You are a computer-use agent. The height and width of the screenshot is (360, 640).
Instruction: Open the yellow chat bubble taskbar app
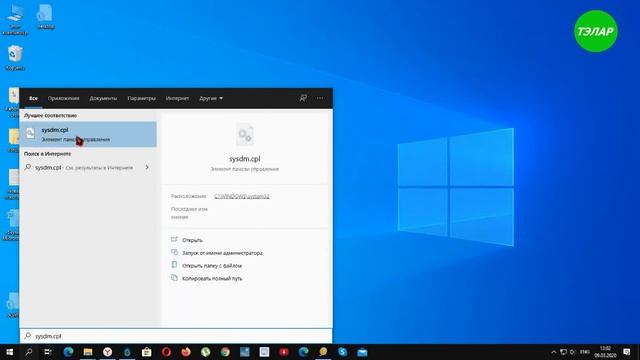point(323,352)
